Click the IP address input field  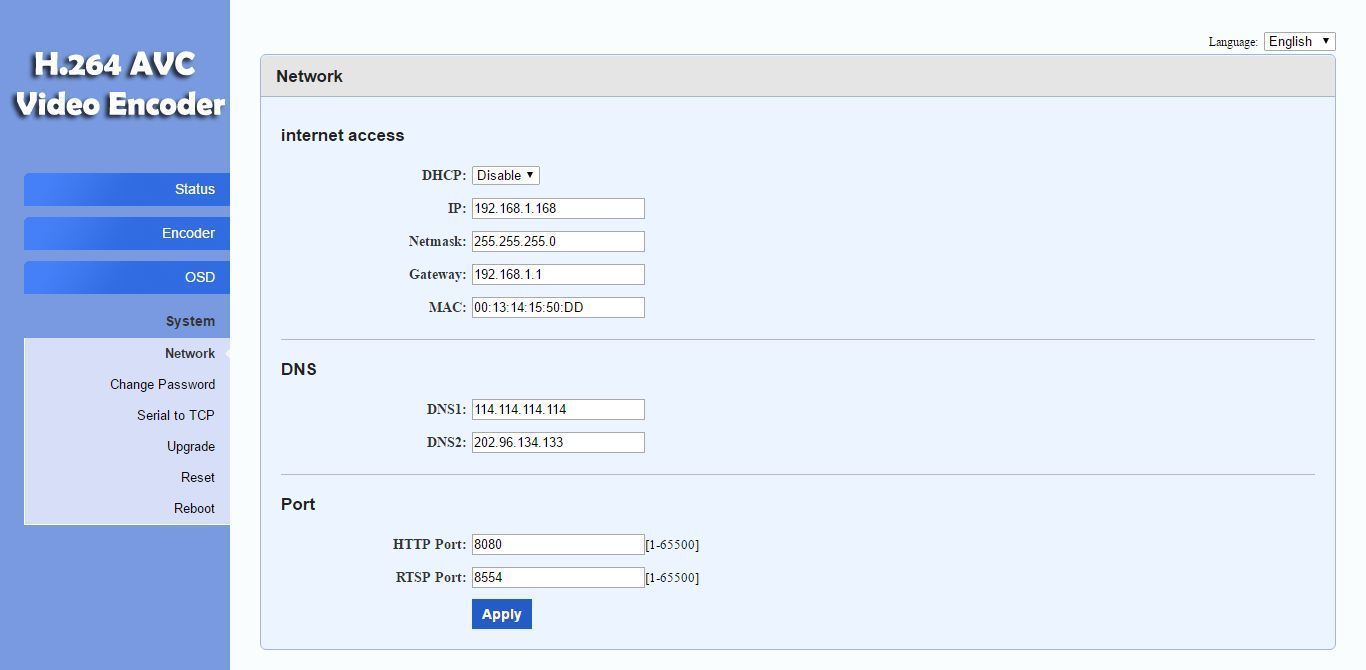coord(557,208)
